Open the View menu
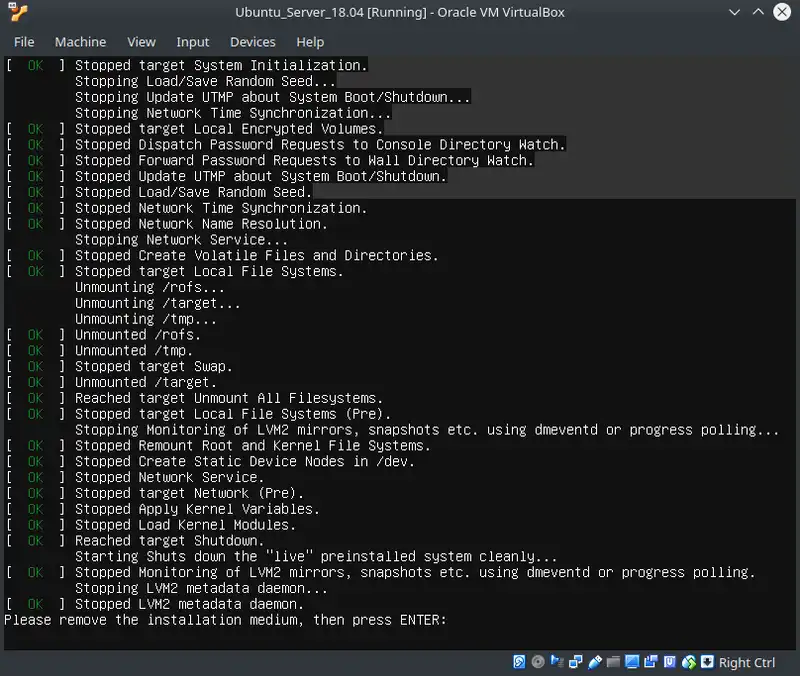 (x=141, y=42)
